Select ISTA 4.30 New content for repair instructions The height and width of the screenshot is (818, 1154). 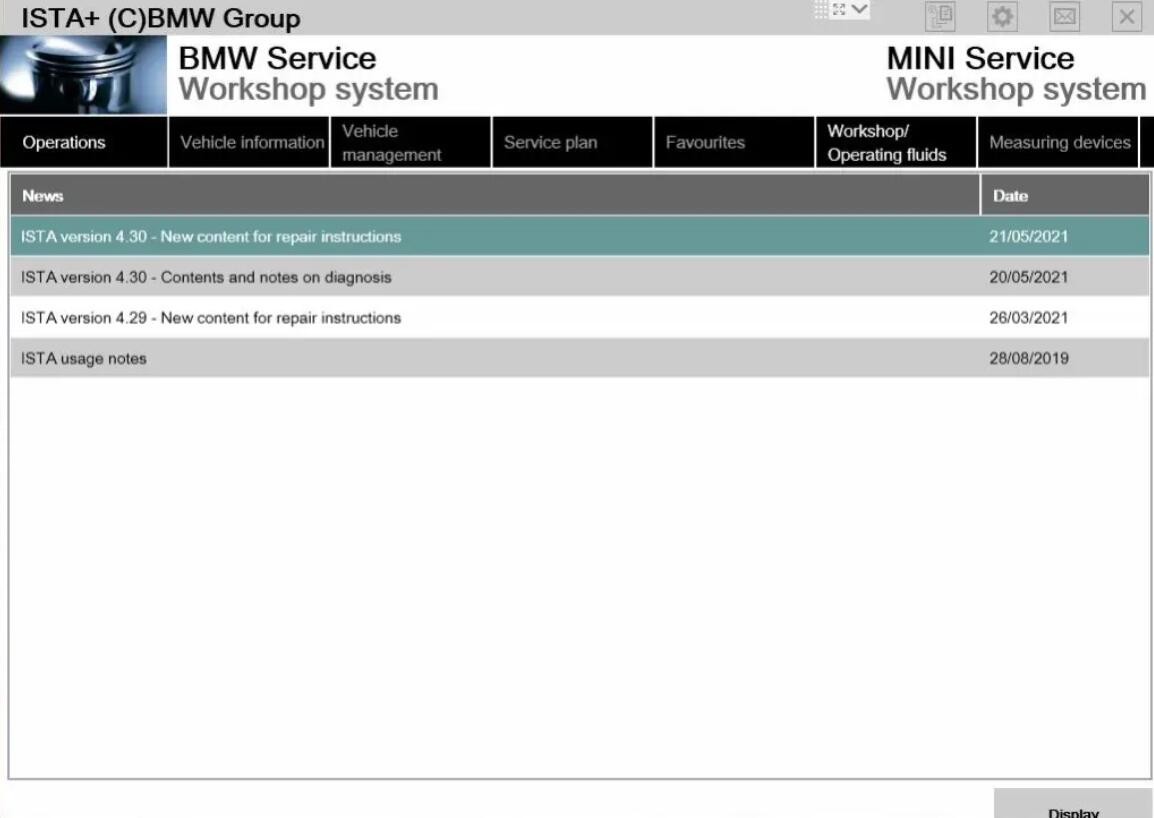(579, 236)
